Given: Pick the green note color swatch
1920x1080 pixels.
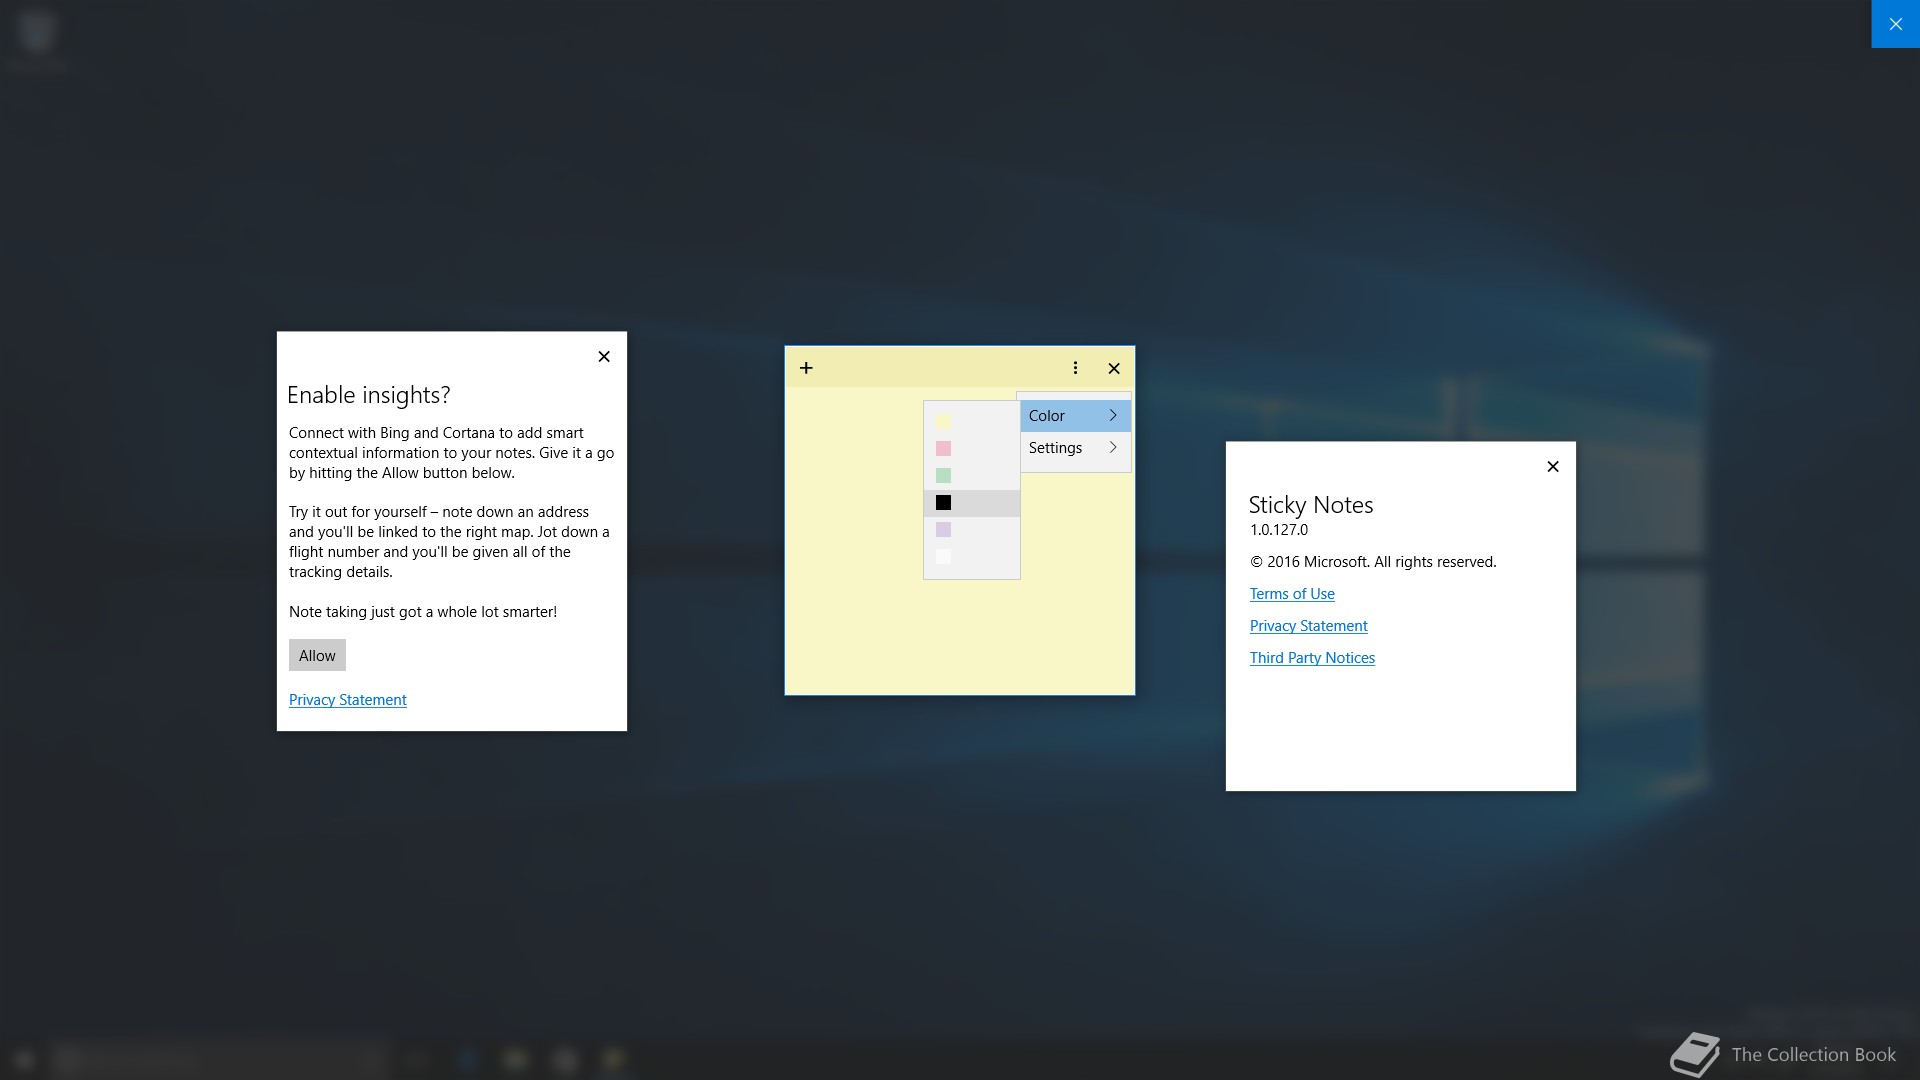Looking at the screenshot, I should click(943, 475).
